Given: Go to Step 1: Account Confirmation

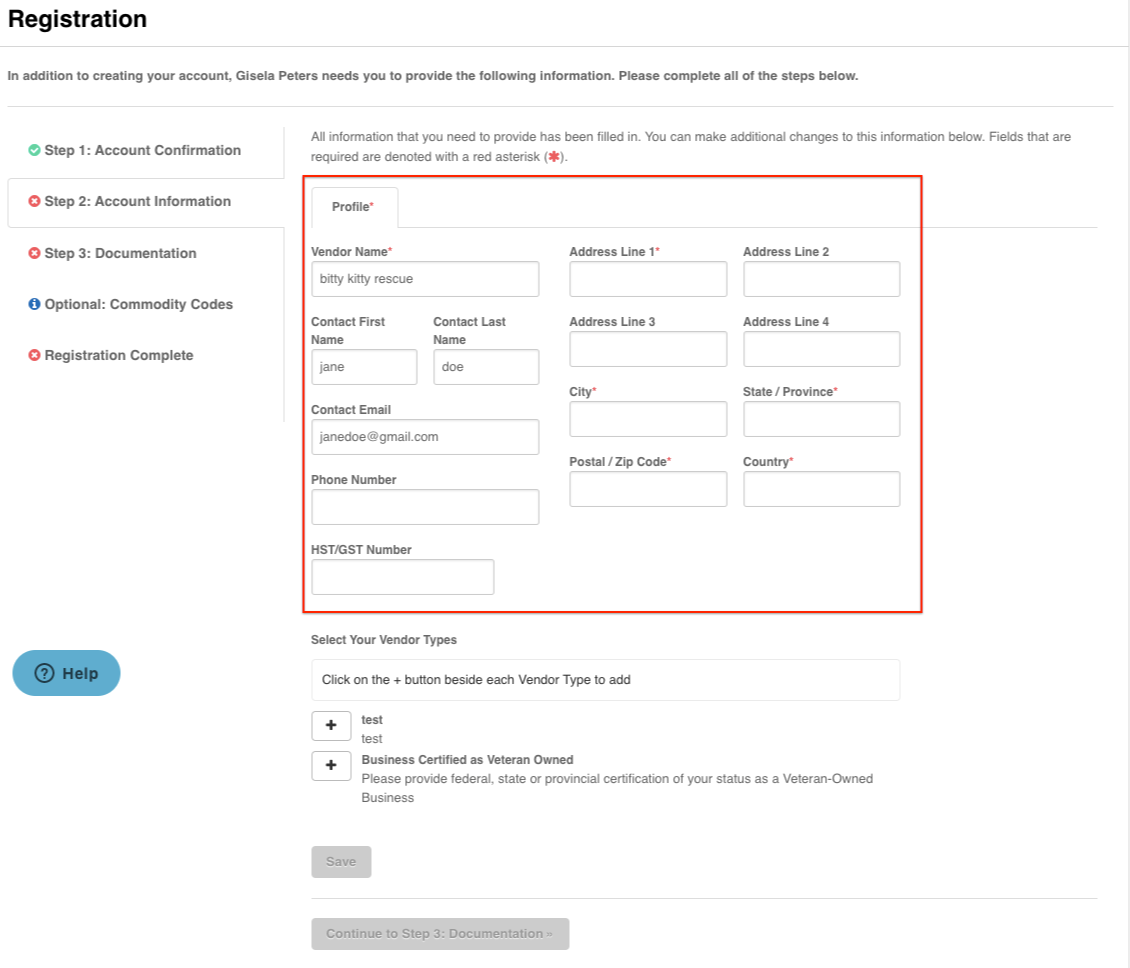Looking at the screenshot, I should (142, 150).
